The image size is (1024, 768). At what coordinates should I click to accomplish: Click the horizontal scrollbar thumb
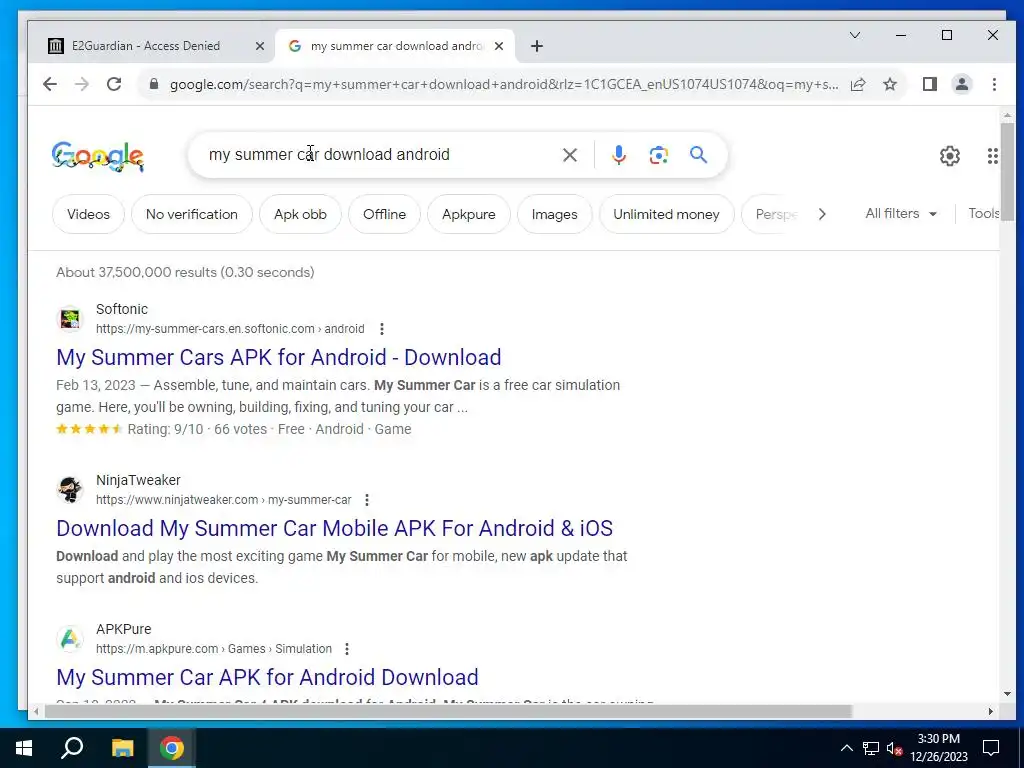point(448,711)
